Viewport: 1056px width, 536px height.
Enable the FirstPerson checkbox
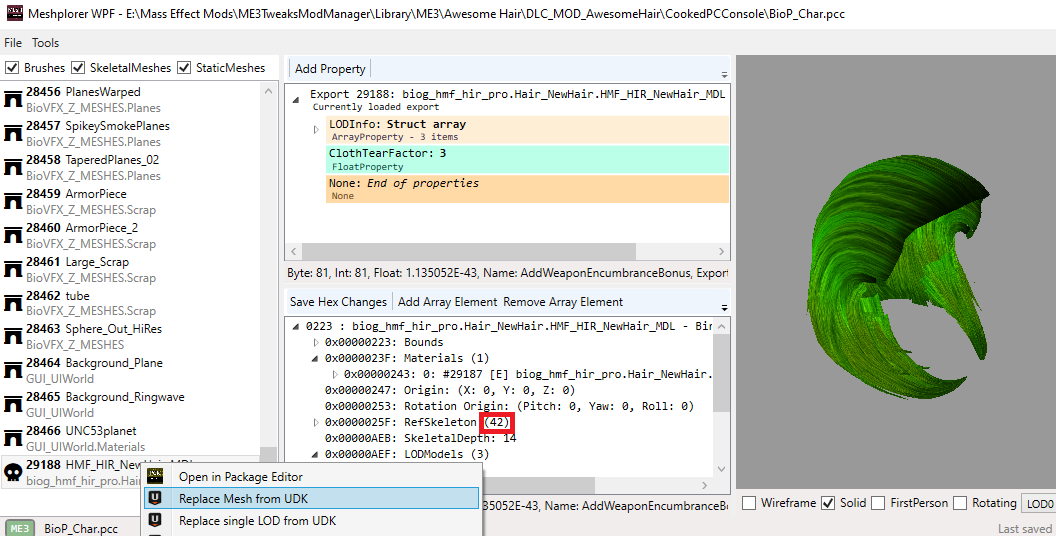pyautogui.click(x=878, y=503)
